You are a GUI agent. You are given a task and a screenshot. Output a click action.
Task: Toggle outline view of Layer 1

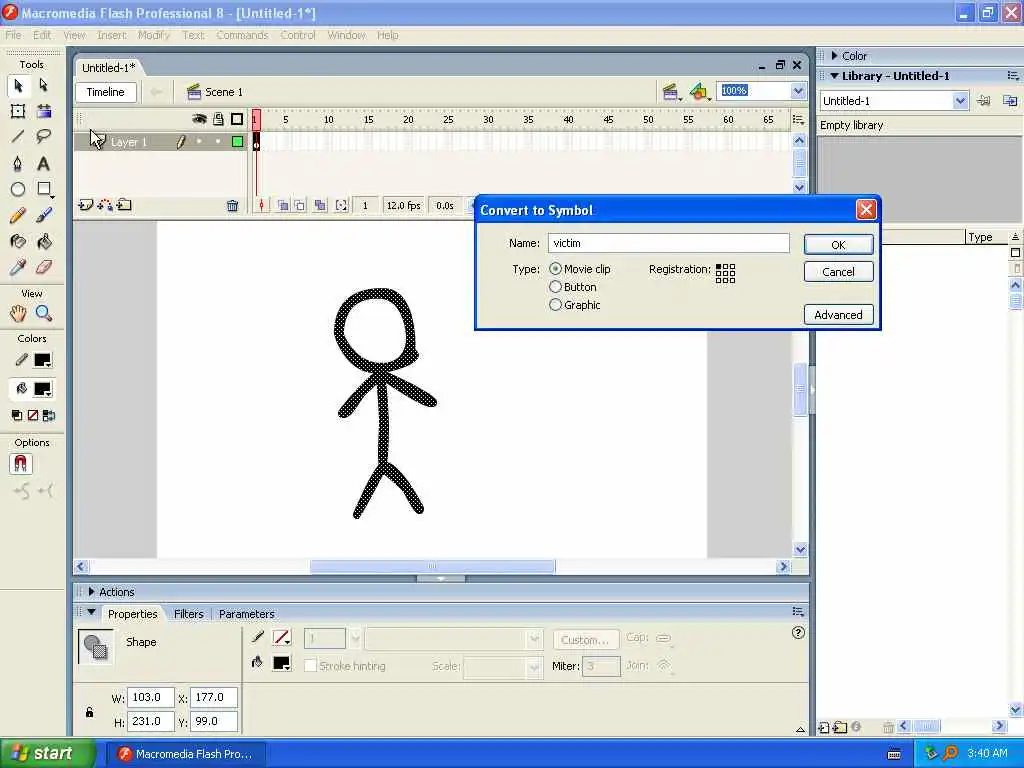[x=238, y=142]
